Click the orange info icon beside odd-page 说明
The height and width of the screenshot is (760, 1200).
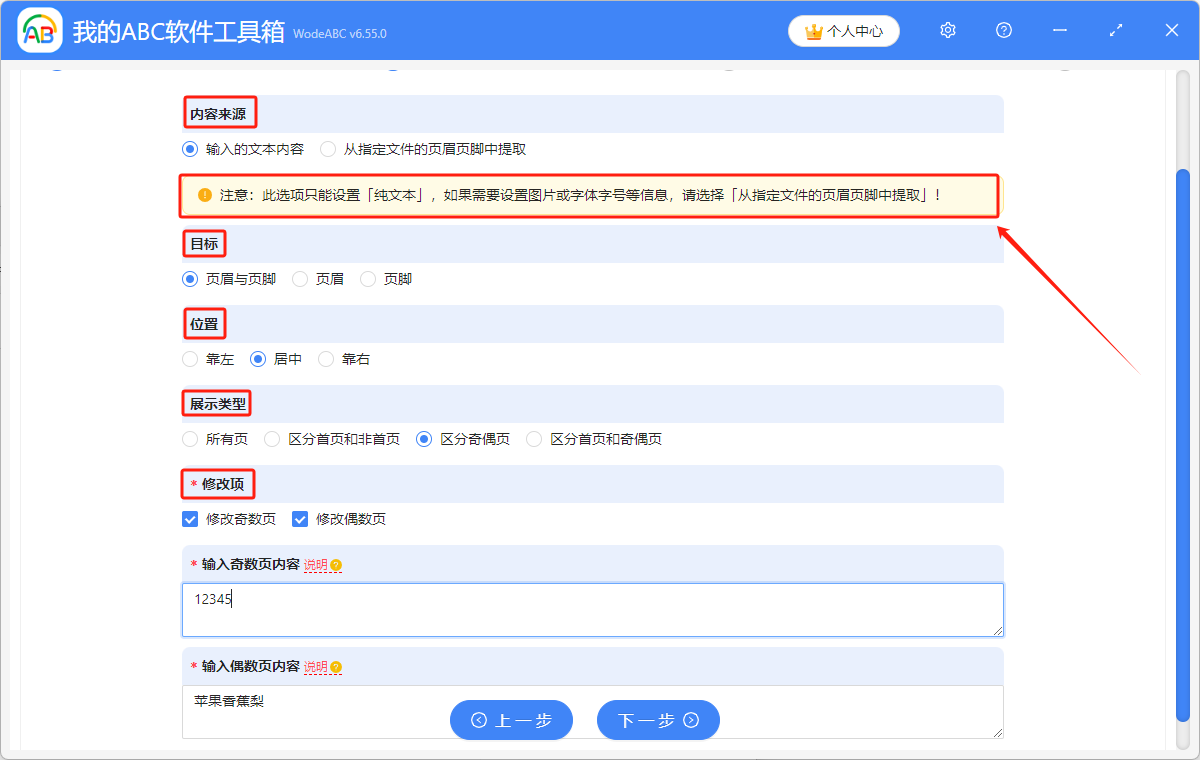[x=336, y=566]
